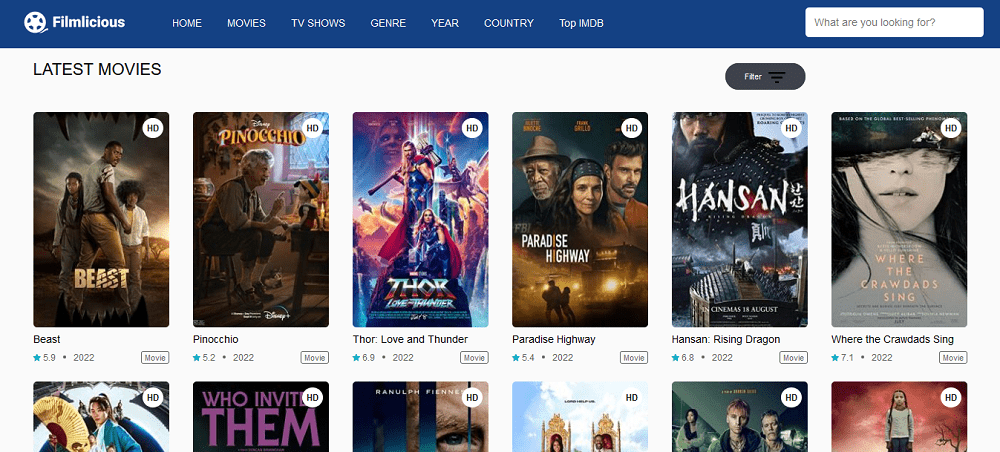Click the LATEST MOVIES heading

click(97, 69)
